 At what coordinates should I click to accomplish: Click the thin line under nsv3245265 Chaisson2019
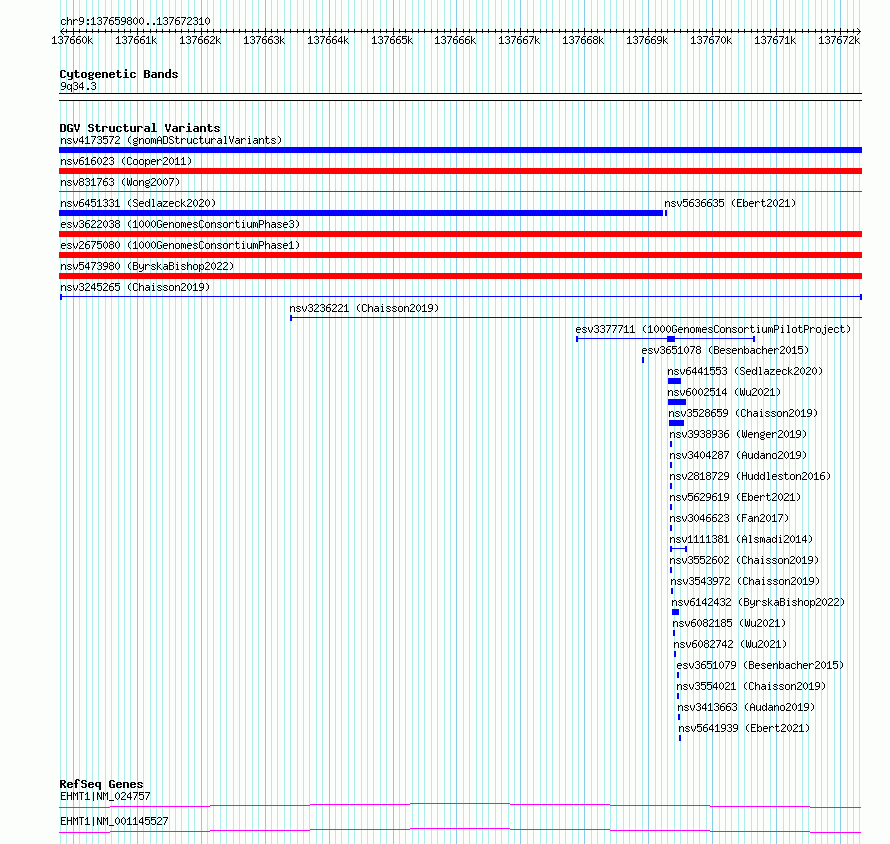click(x=461, y=297)
